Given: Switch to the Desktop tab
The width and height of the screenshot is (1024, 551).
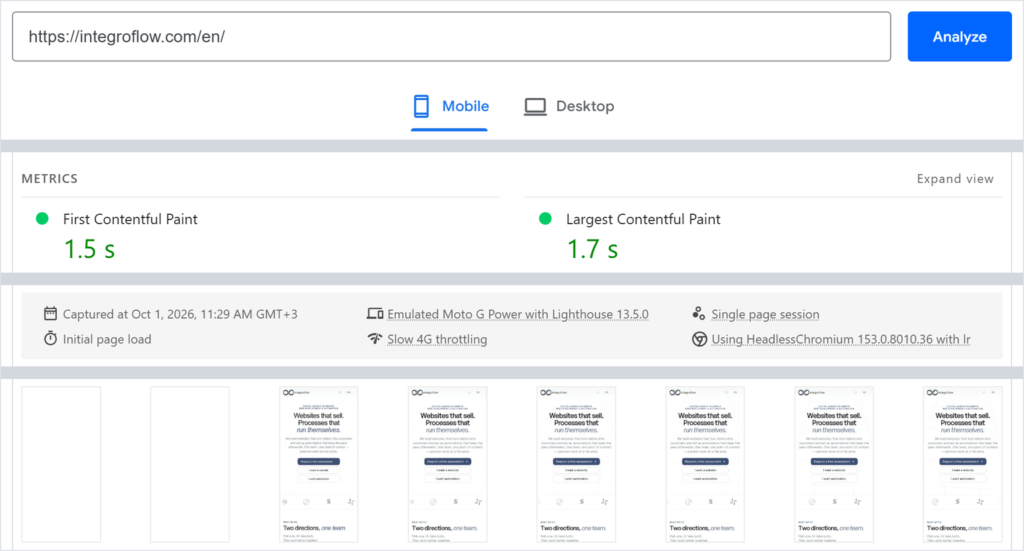Looking at the screenshot, I should [x=569, y=106].
